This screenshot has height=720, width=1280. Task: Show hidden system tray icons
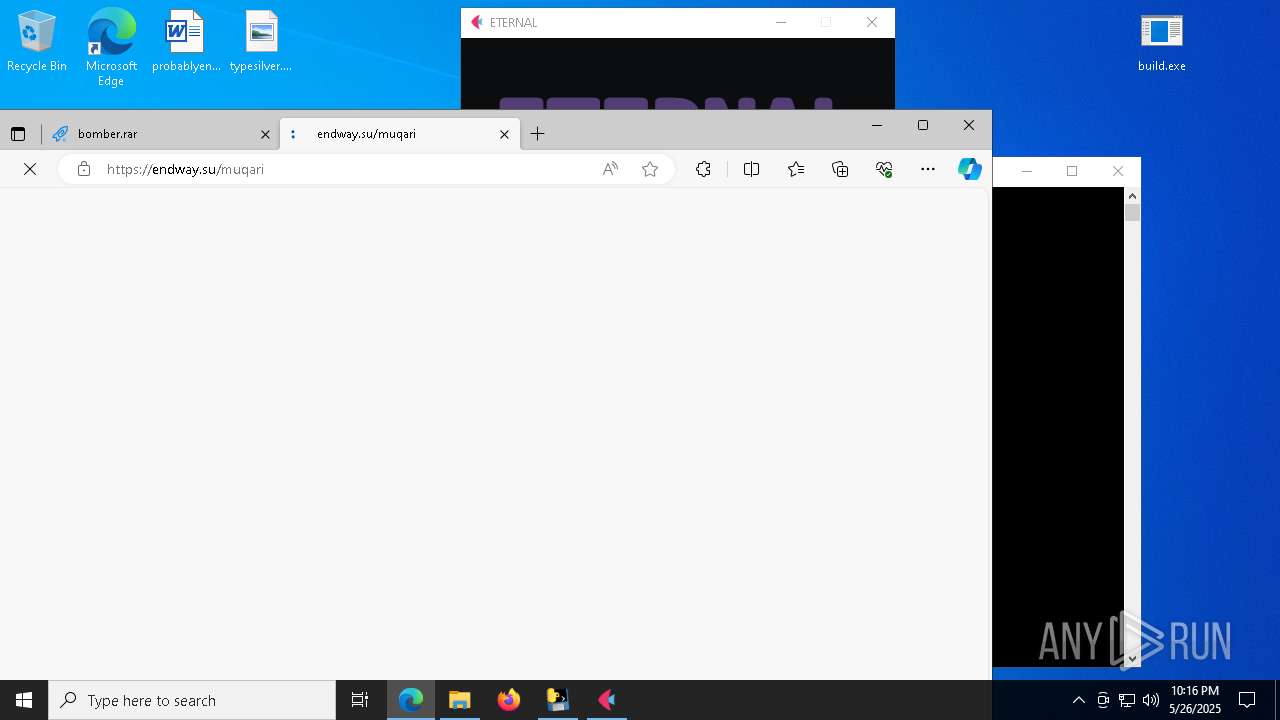pyautogui.click(x=1078, y=700)
